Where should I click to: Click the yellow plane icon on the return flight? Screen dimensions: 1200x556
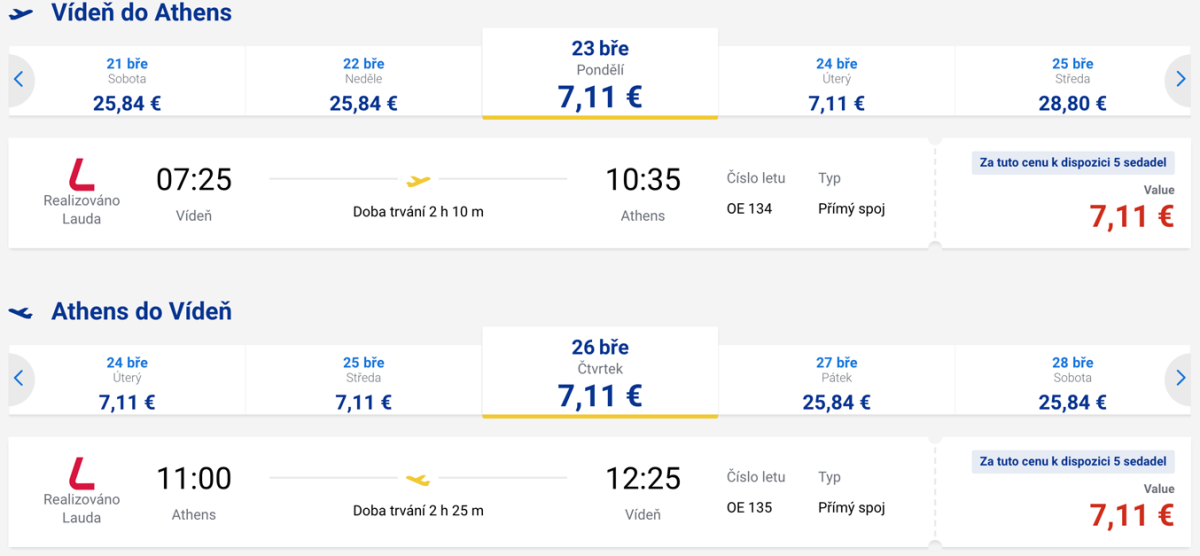(418, 480)
